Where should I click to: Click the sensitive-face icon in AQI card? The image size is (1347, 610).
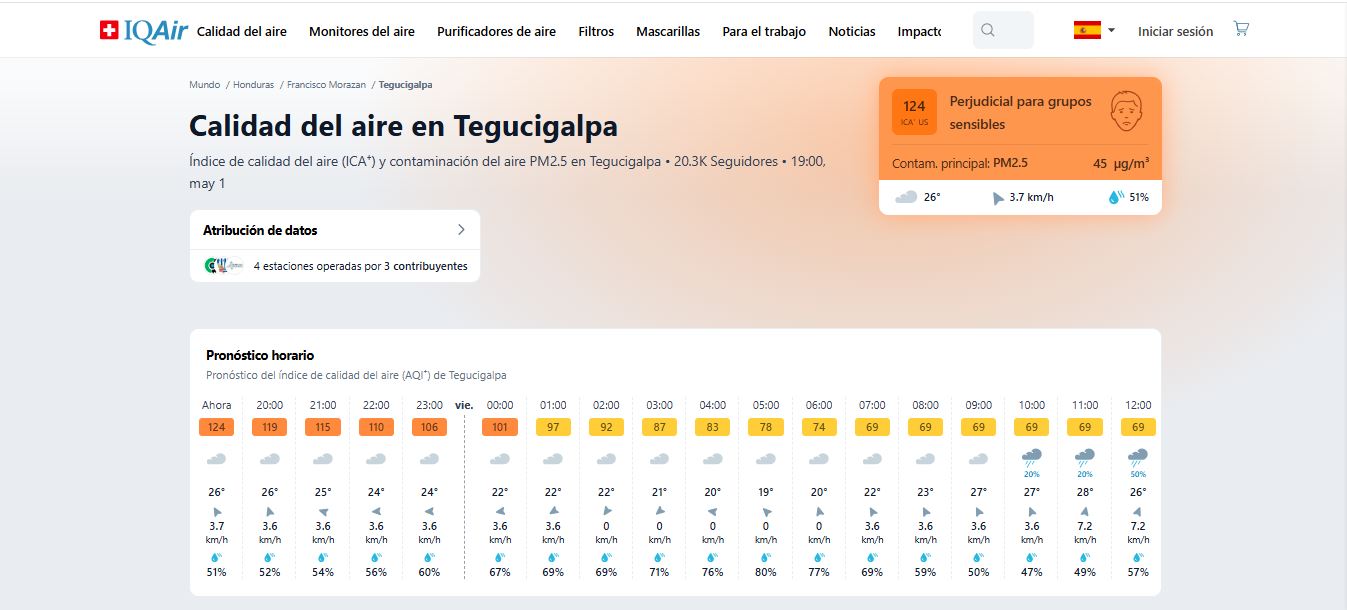(x=1127, y=111)
